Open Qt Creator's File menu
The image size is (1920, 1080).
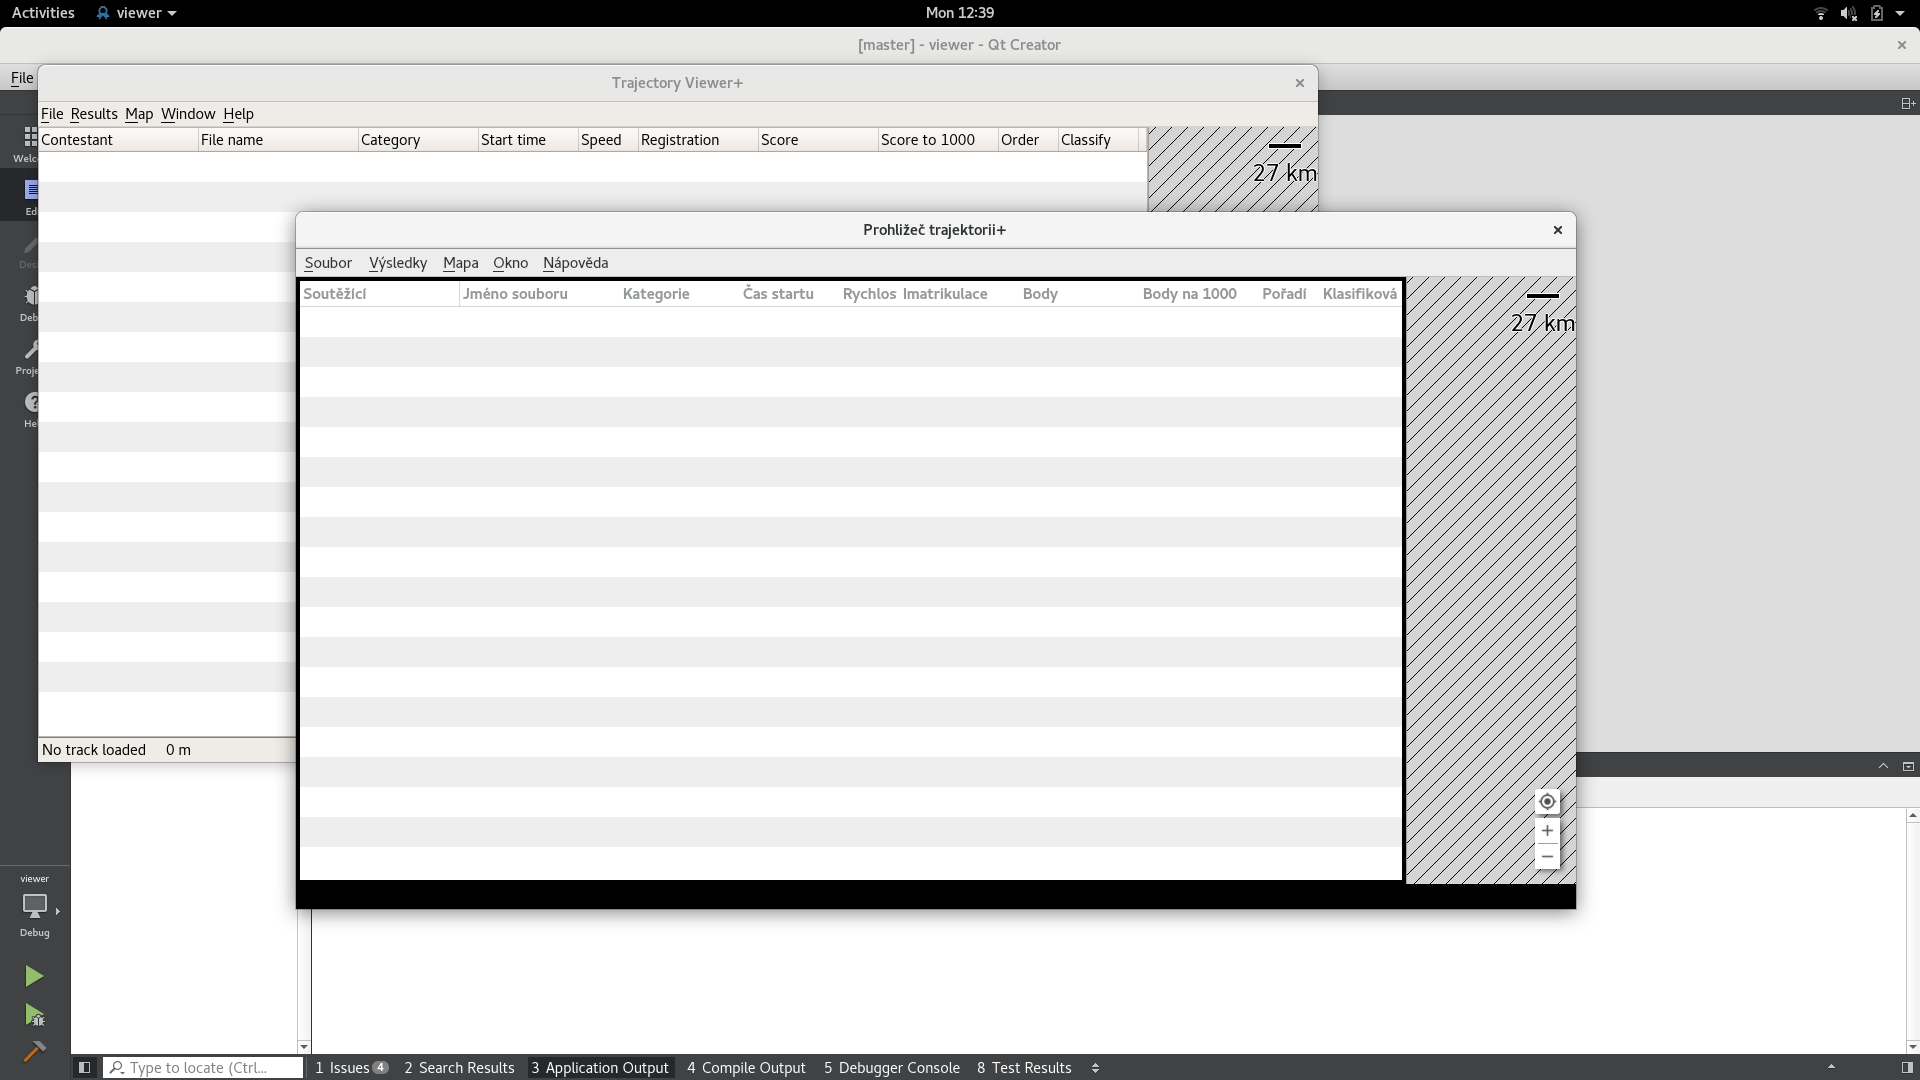pos(22,78)
